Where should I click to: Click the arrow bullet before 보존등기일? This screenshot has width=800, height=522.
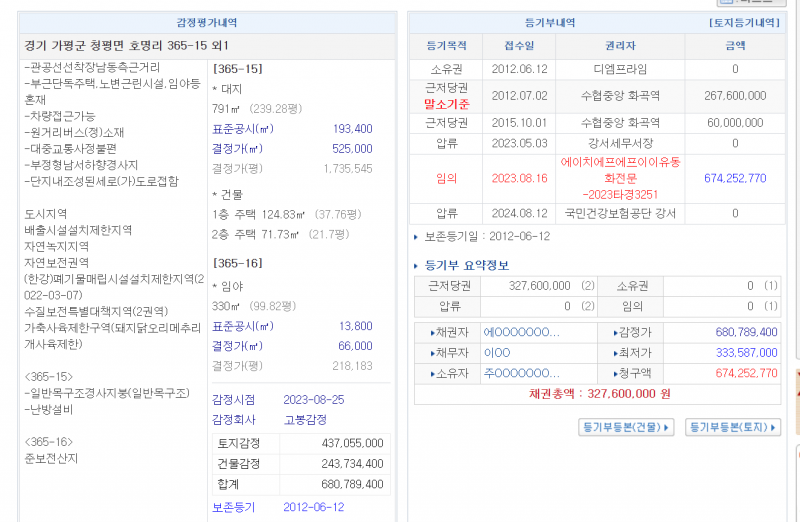417,237
